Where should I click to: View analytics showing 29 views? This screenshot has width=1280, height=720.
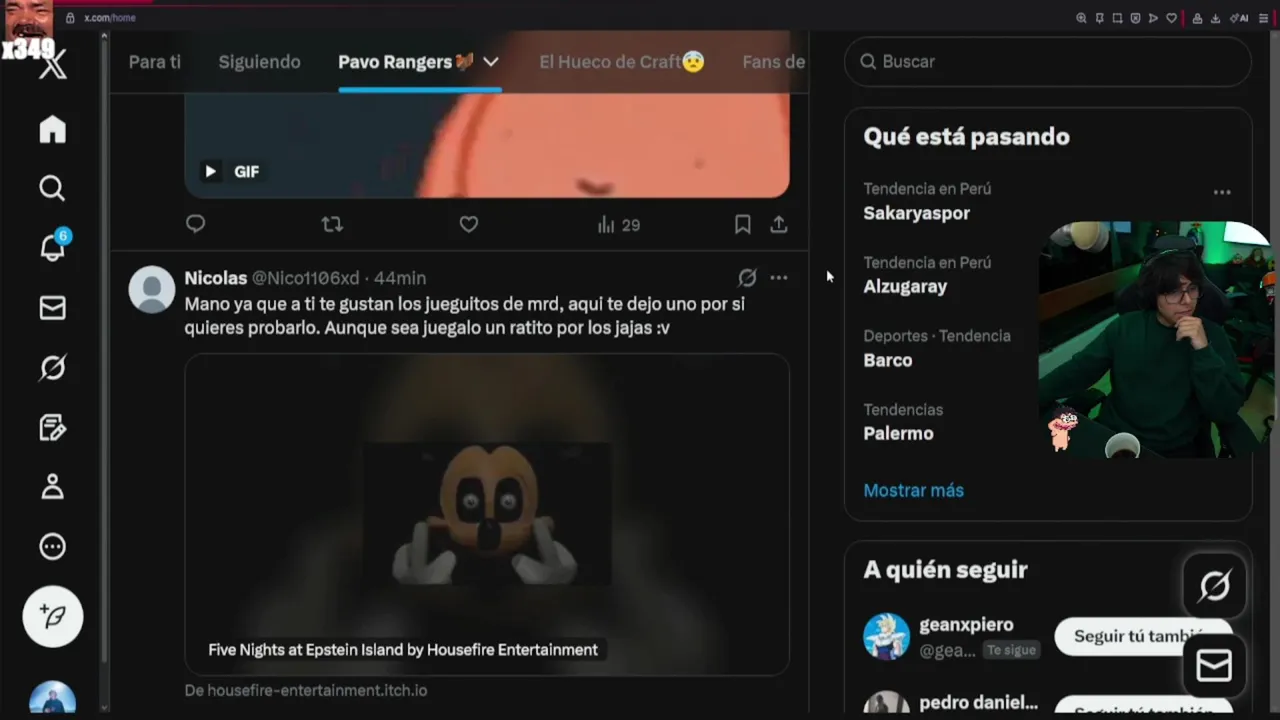[x=618, y=225]
